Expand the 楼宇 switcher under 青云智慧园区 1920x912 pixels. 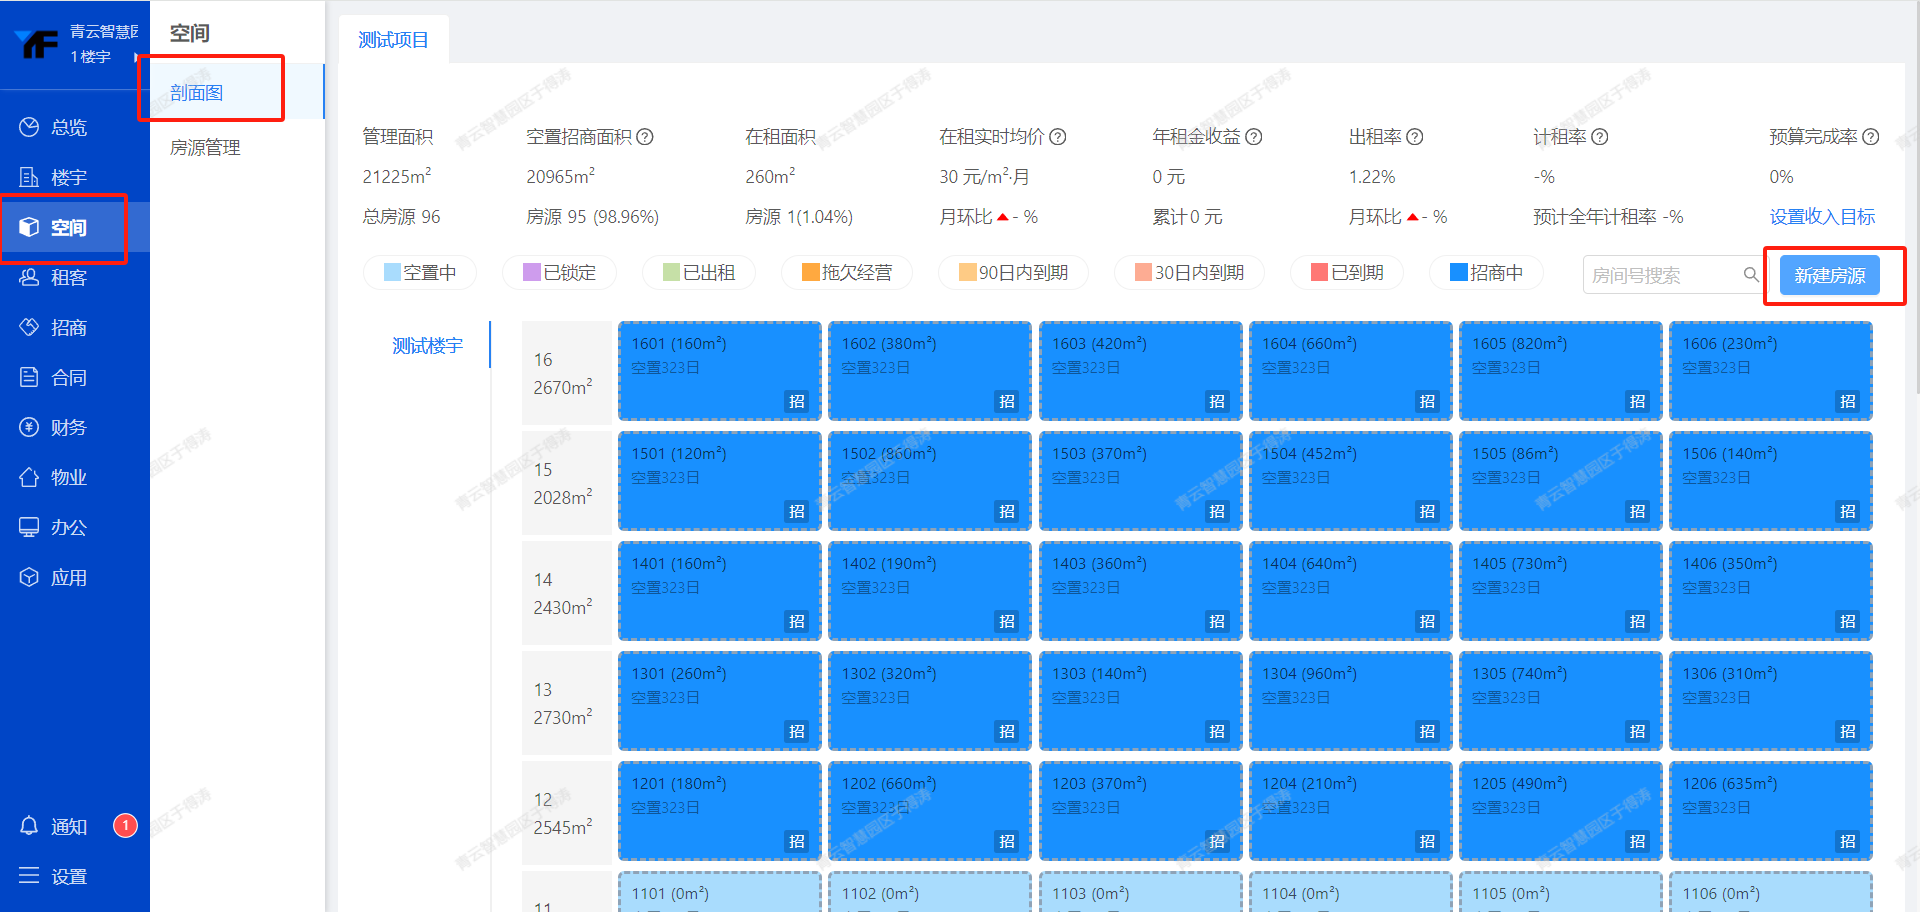point(135,57)
